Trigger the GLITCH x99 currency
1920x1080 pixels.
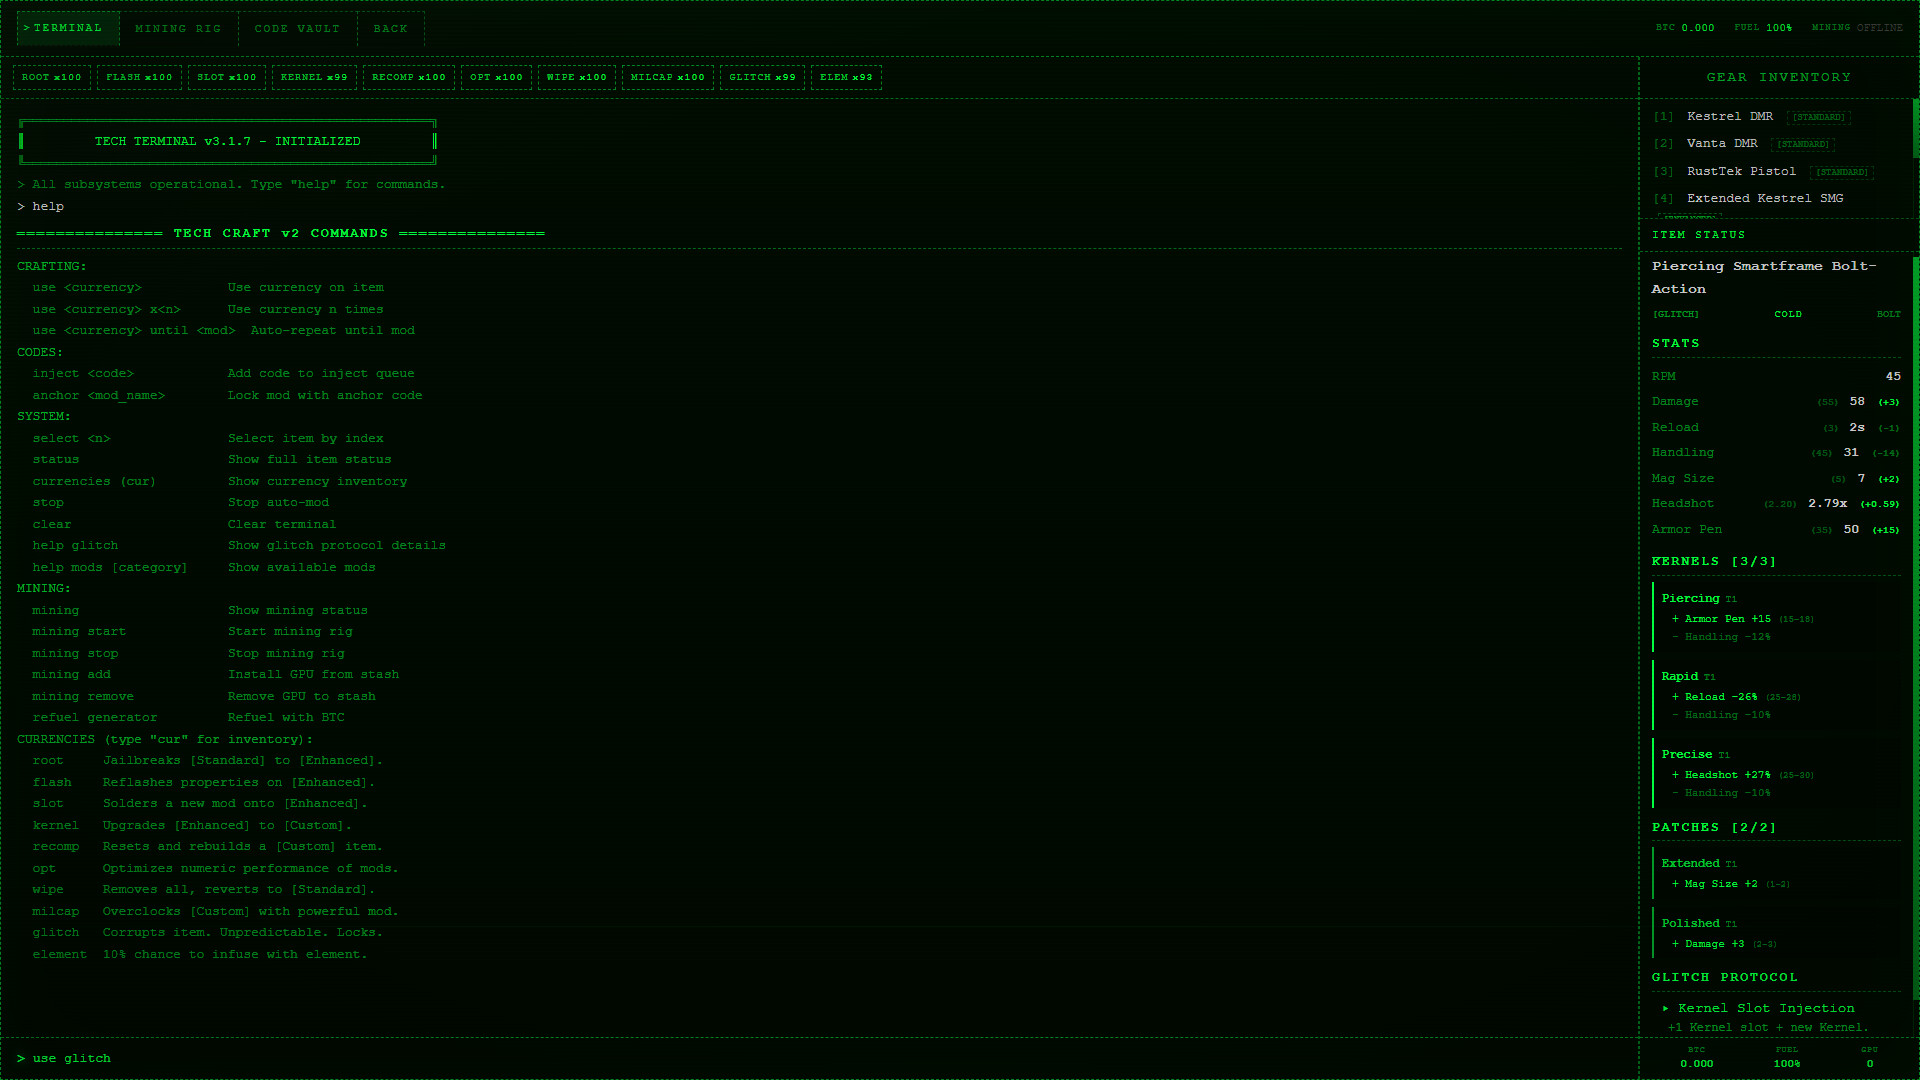coord(762,77)
